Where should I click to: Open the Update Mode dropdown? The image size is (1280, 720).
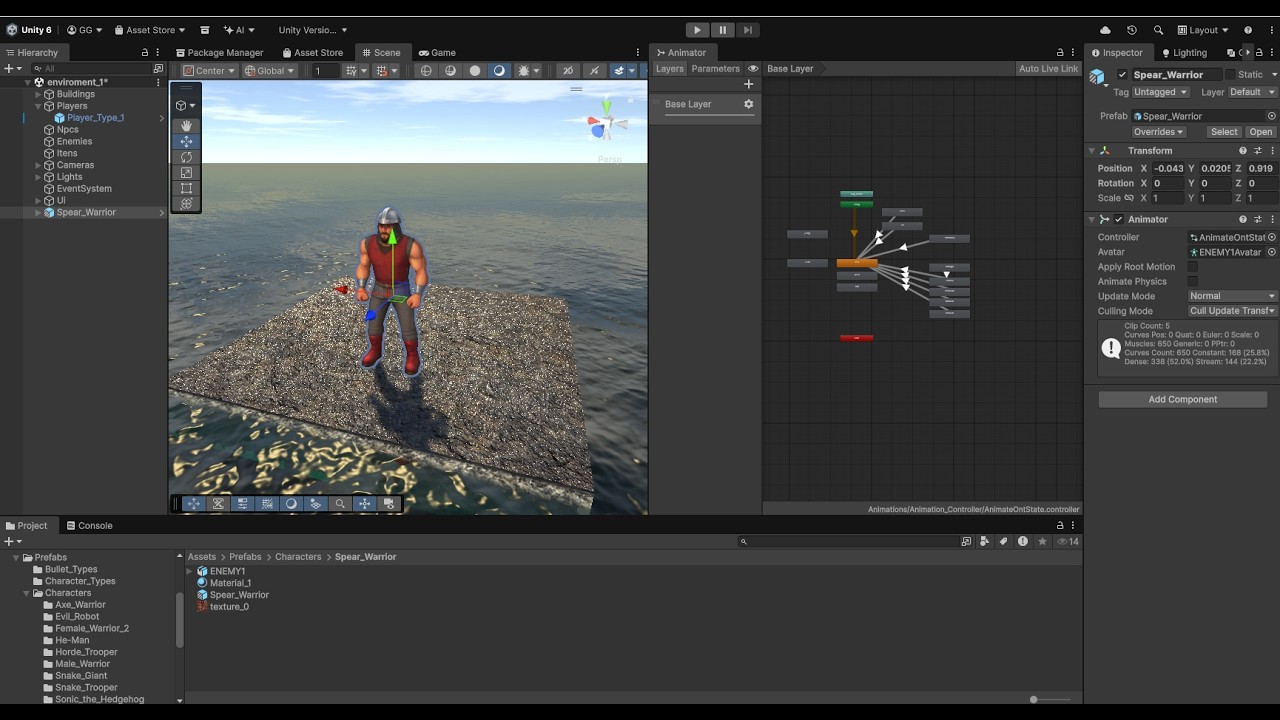pyautogui.click(x=1232, y=296)
